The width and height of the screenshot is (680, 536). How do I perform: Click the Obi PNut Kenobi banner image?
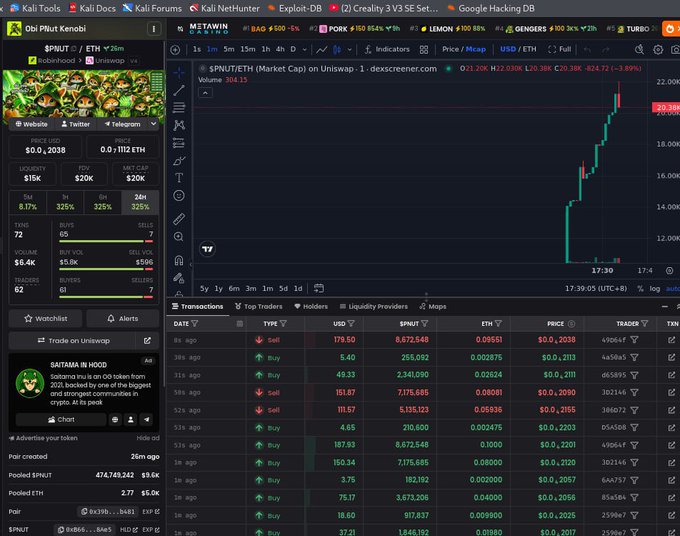pyautogui.click(x=84, y=93)
